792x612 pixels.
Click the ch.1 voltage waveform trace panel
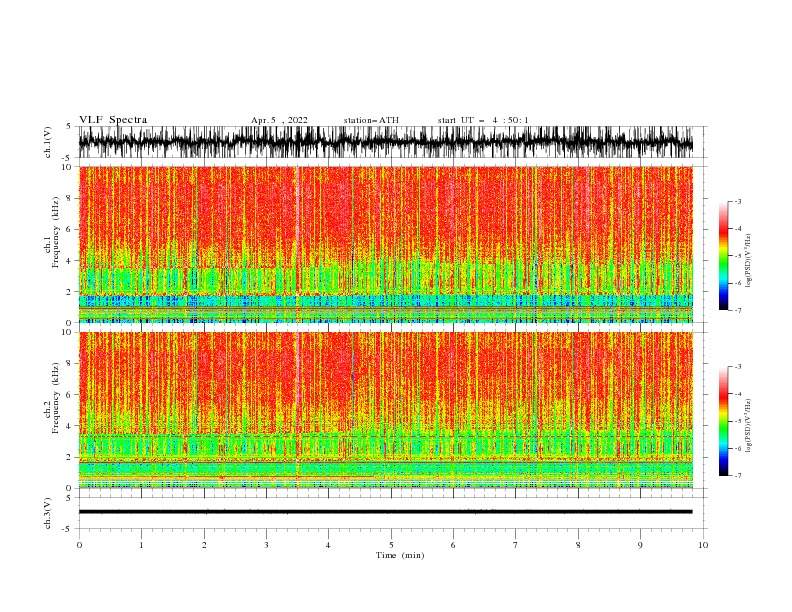(x=386, y=142)
